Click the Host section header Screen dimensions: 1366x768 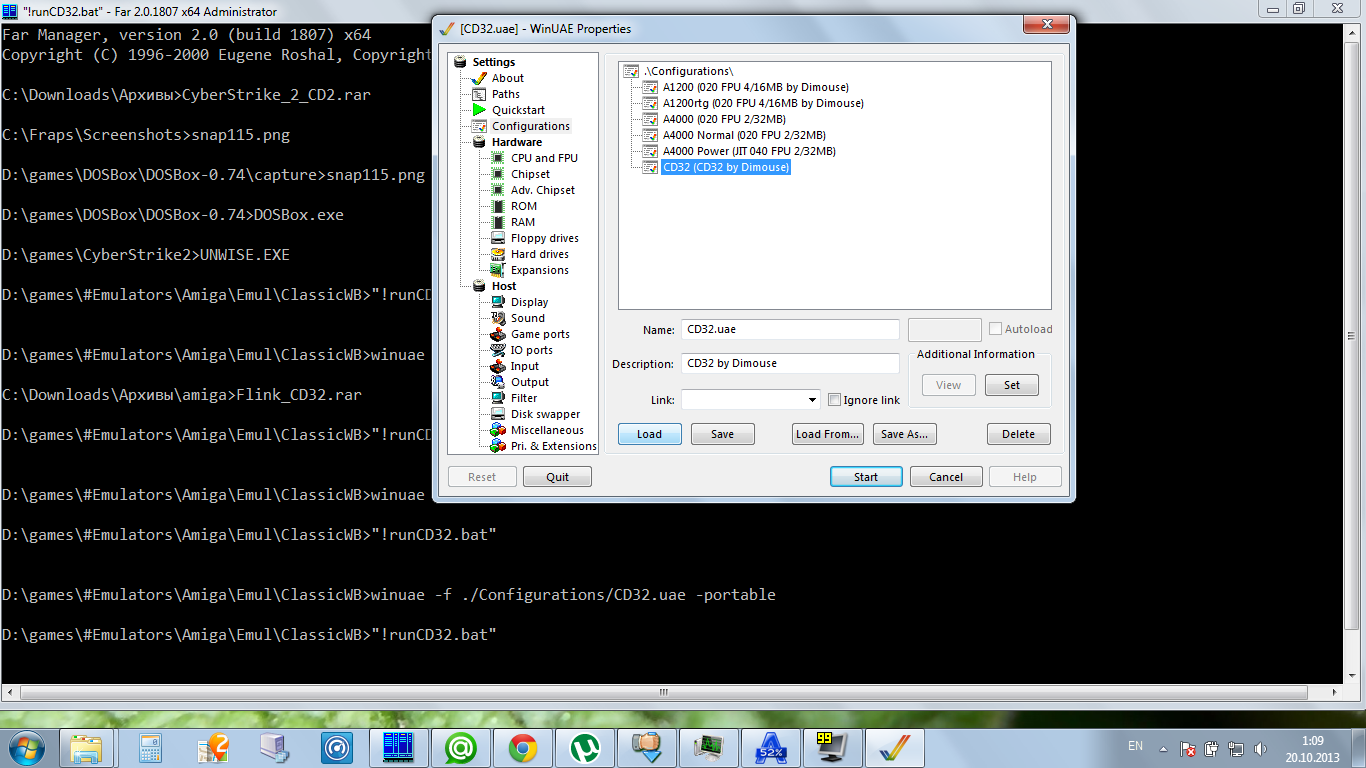pos(503,286)
